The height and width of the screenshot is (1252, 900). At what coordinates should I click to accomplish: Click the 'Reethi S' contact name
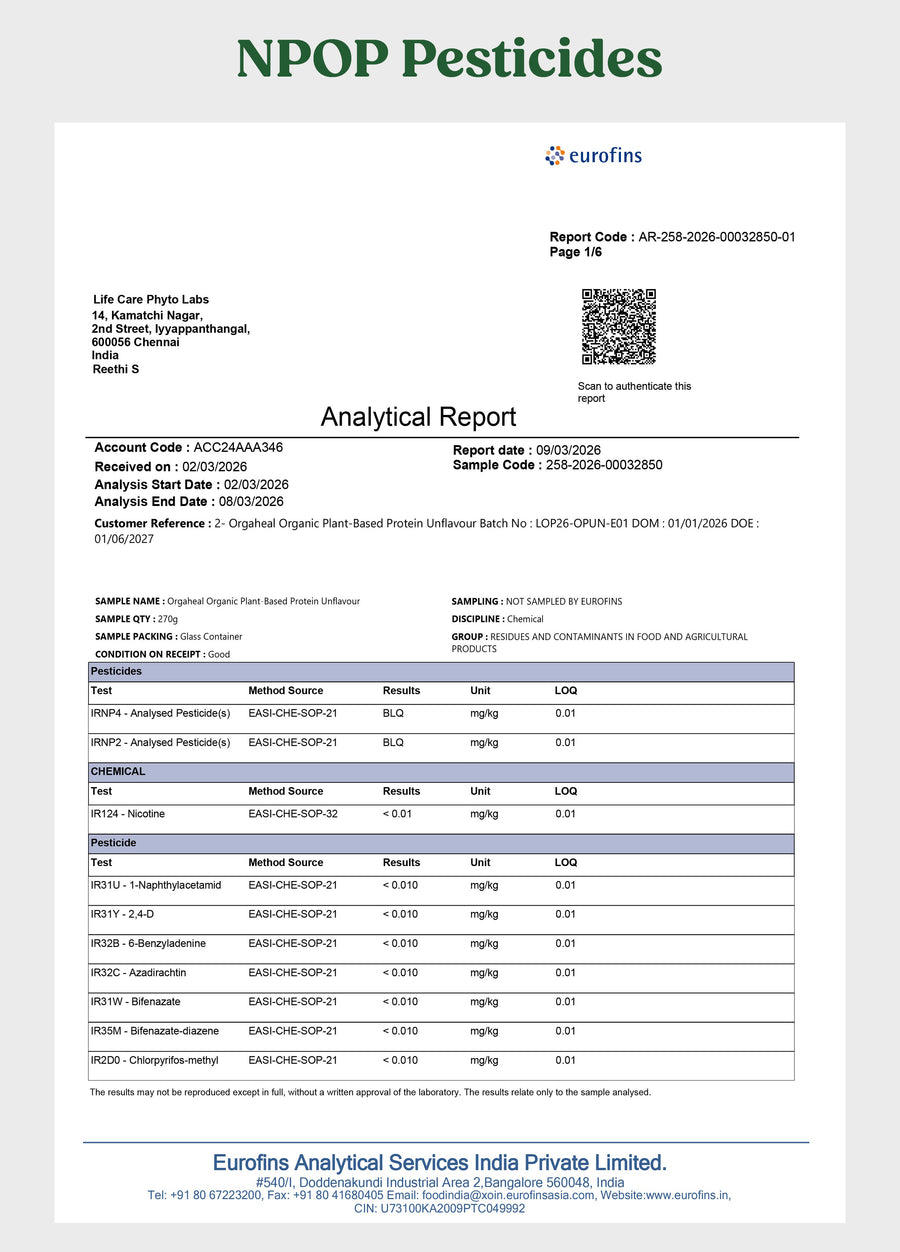click(115, 369)
